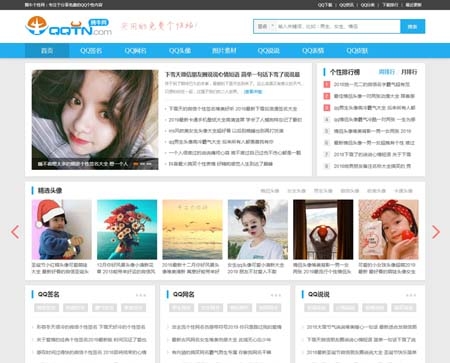This screenshot has width=450, height=363.
Task: Click the 个性排行榜 panel title
Action: pyautogui.click(x=345, y=72)
